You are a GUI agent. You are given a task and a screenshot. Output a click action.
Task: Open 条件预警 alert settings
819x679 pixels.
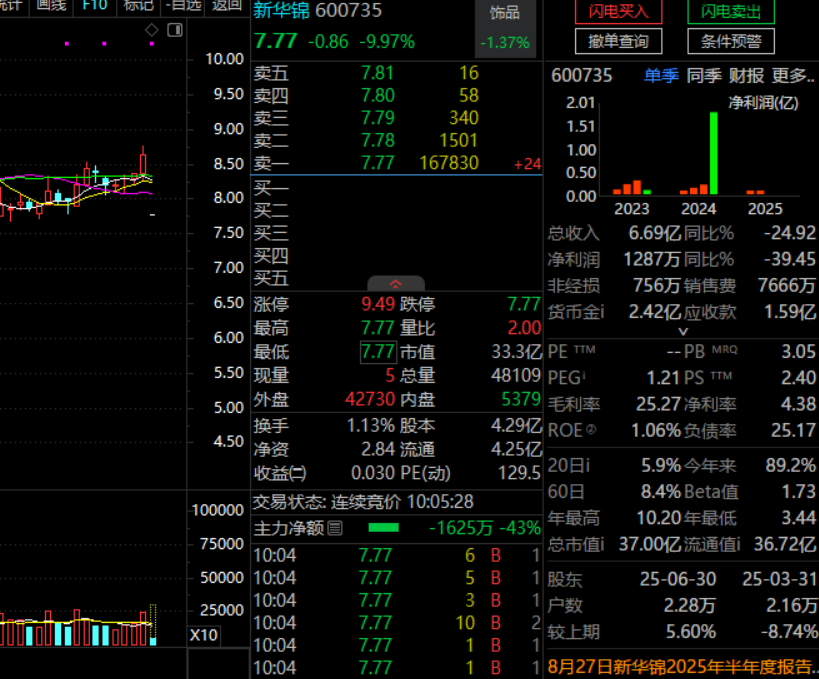point(731,41)
